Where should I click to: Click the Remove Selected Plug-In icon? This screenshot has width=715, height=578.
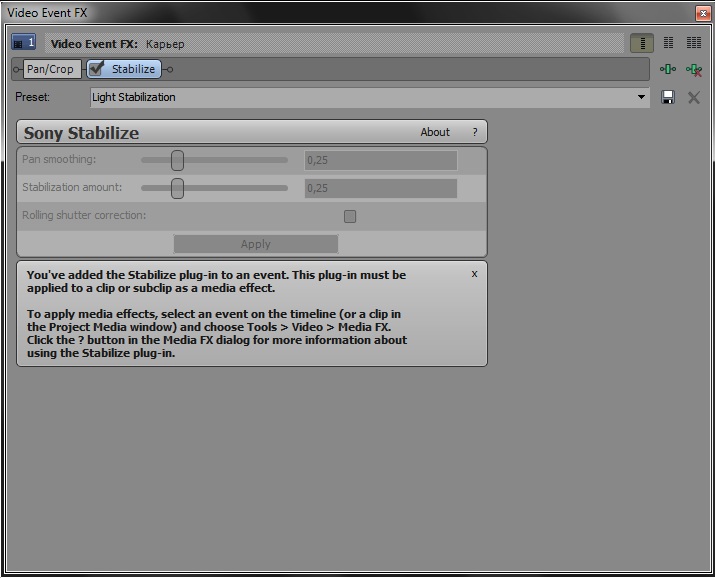tap(693, 69)
